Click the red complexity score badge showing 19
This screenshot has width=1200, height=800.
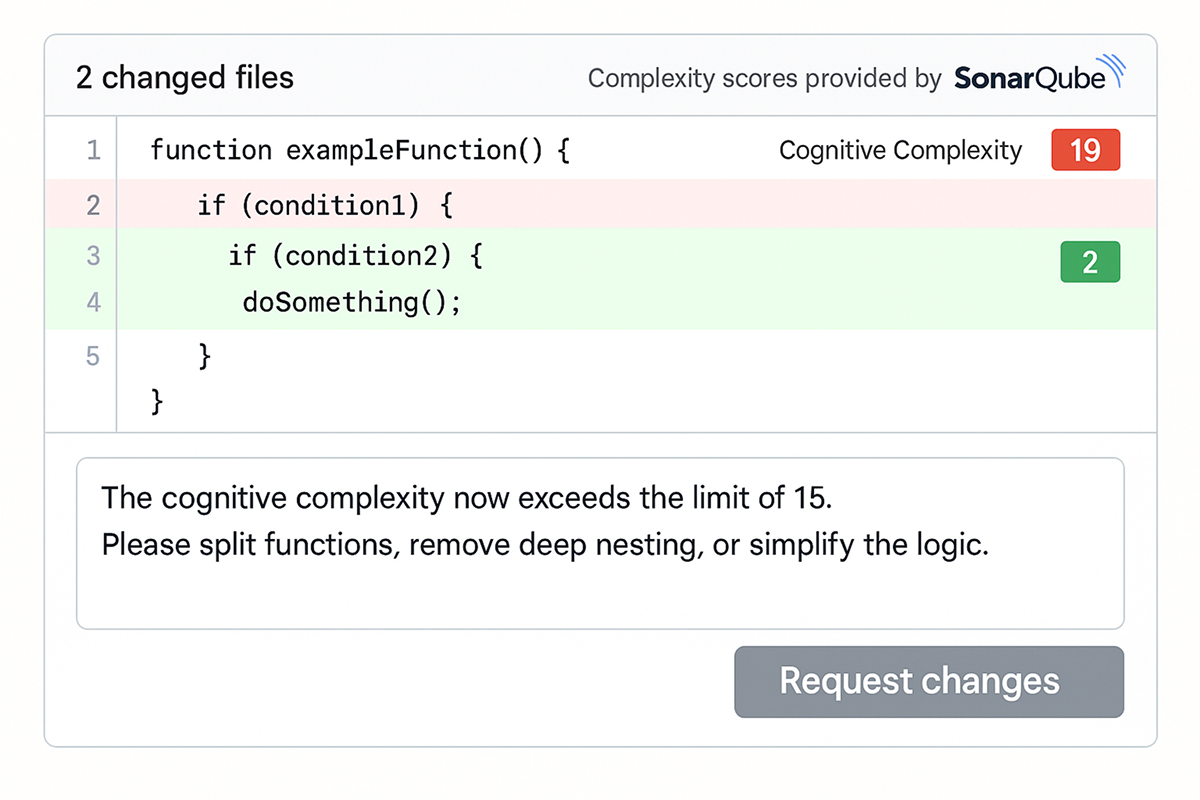(x=1086, y=150)
